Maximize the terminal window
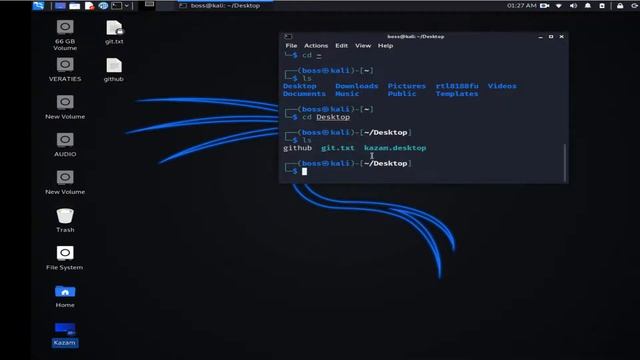This screenshot has width=640, height=360. (x=551, y=37)
